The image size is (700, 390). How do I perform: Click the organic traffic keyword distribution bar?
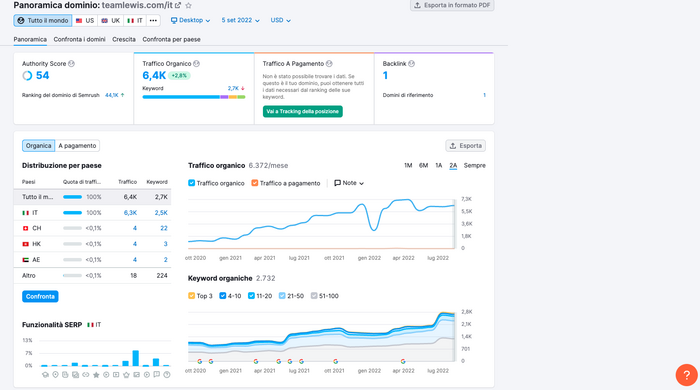pyautogui.click(x=194, y=97)
